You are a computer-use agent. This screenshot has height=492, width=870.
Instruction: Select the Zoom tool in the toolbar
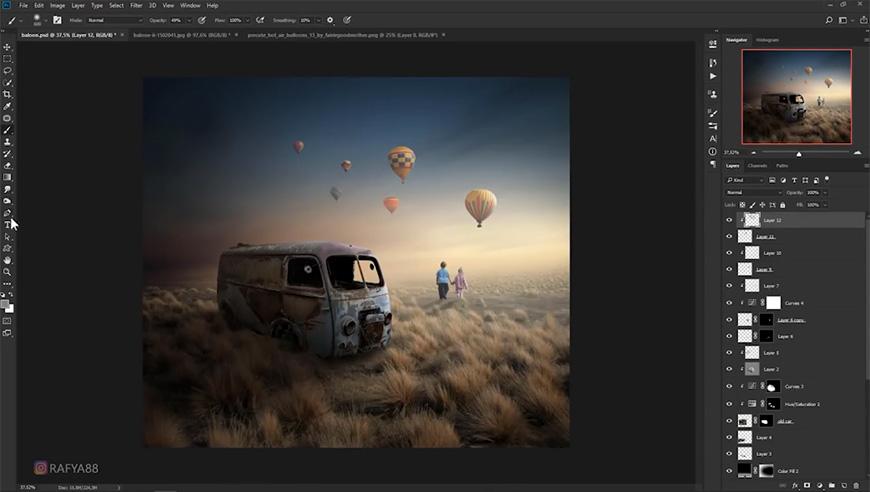coord(7,272)
